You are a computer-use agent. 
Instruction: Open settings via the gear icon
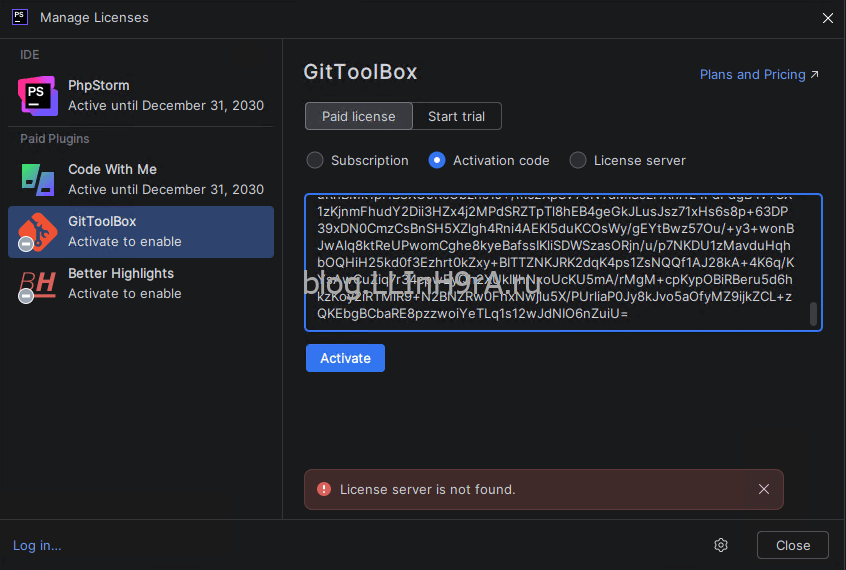[721, 545]
